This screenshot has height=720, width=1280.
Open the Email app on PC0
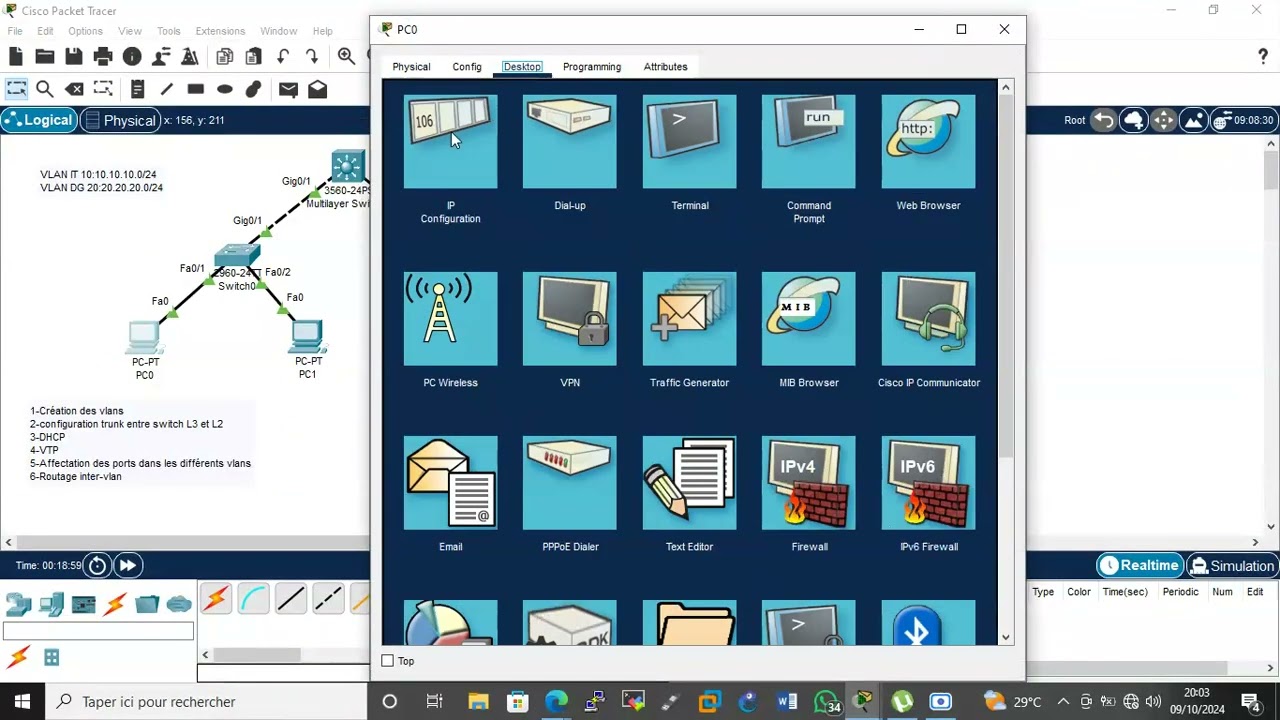coord(450,483)
